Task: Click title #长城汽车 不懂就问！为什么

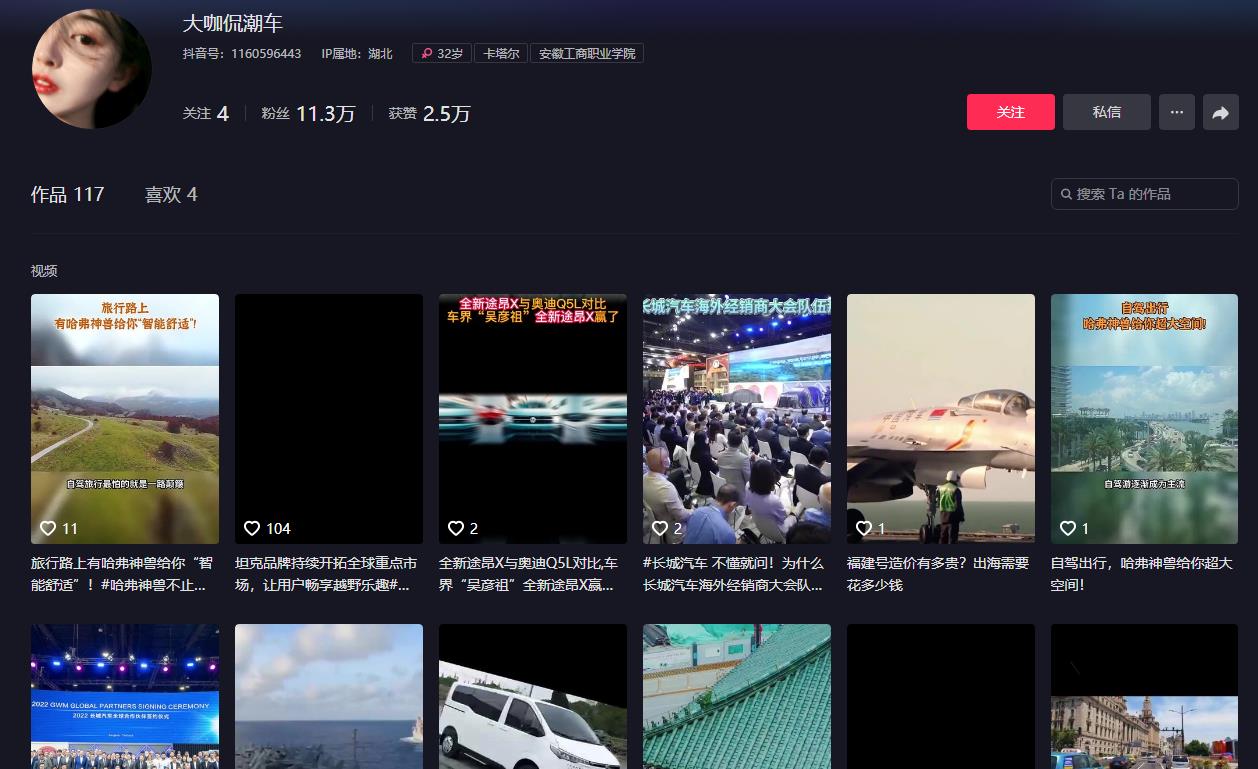Action: pyautogui.click(x=733, y=574)
